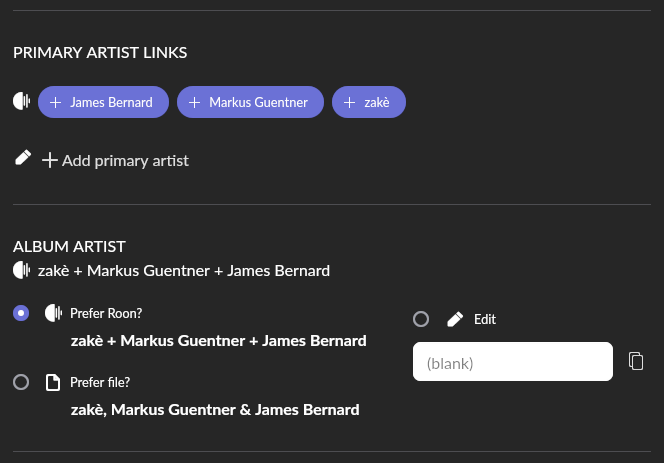Select the Prefer Roon radio button

(21, 314)
